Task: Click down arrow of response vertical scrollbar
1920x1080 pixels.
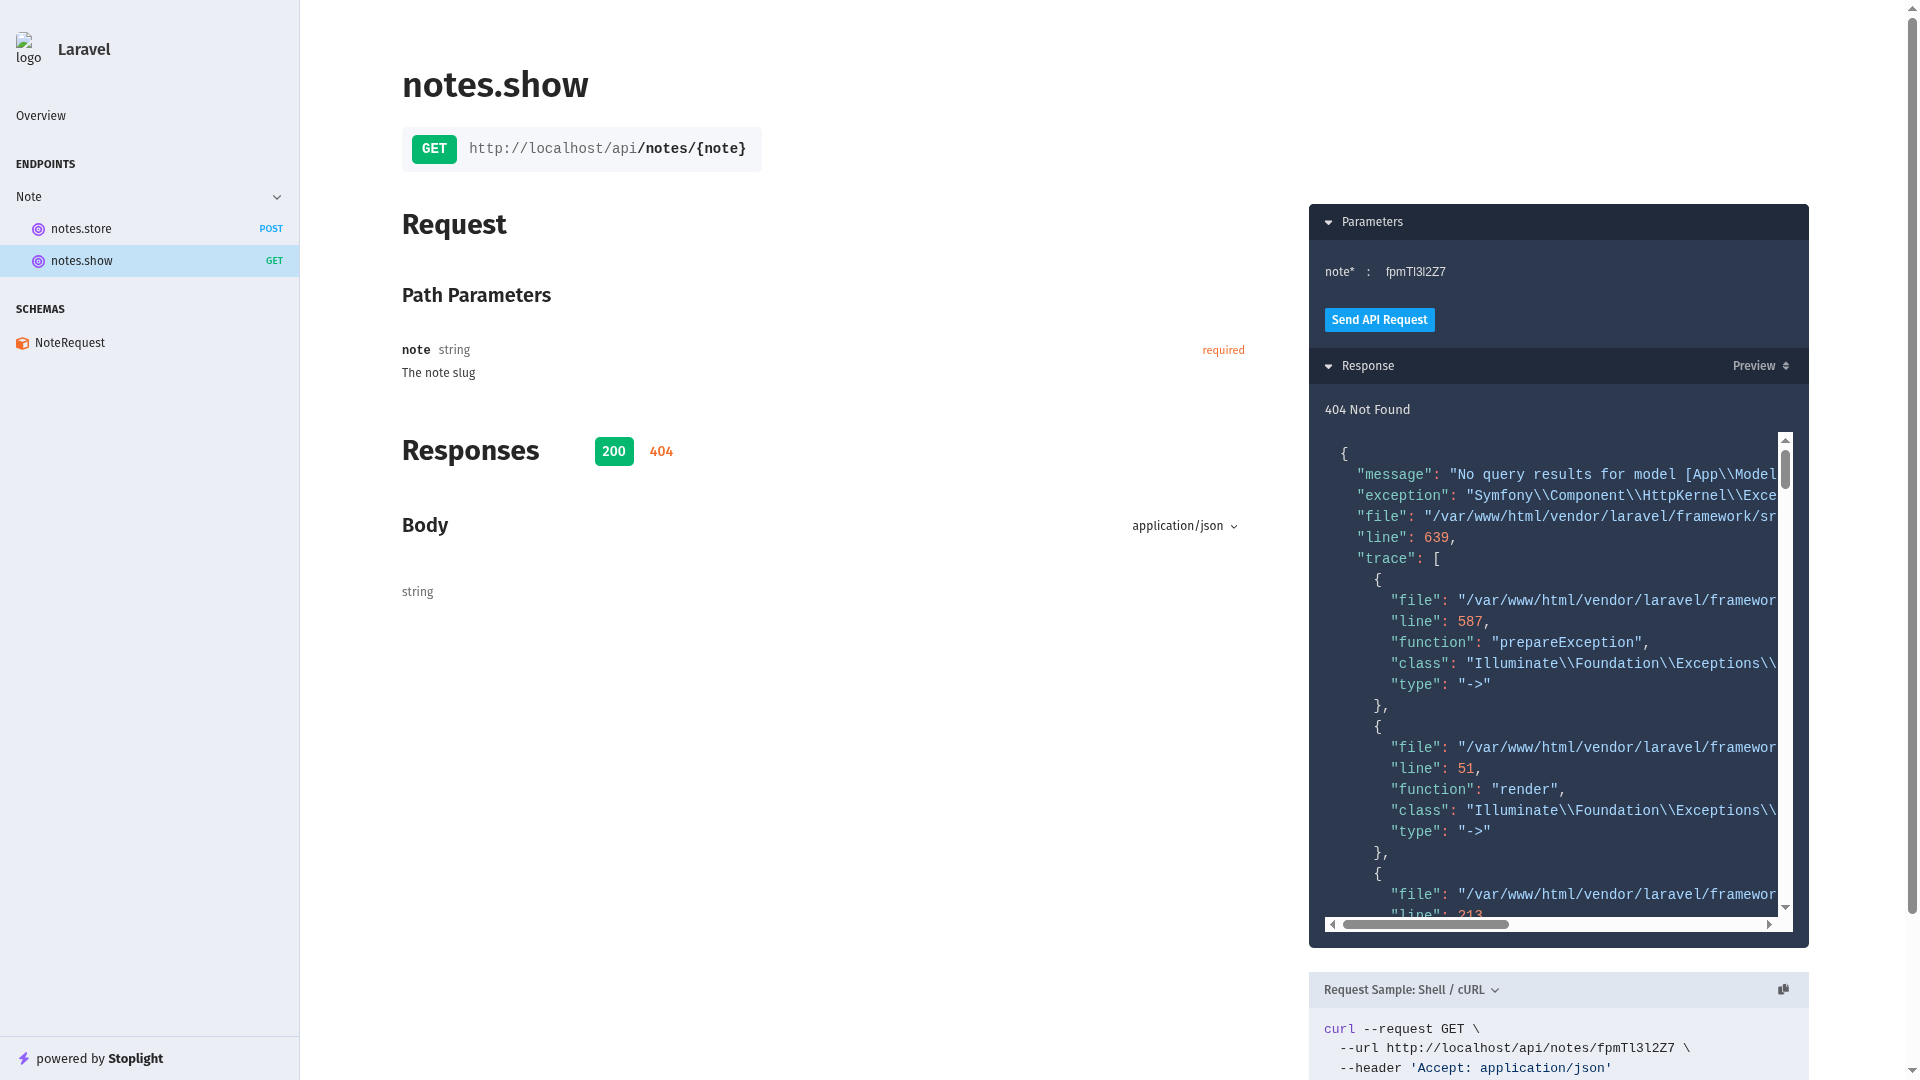Action: click(1785, 907)
